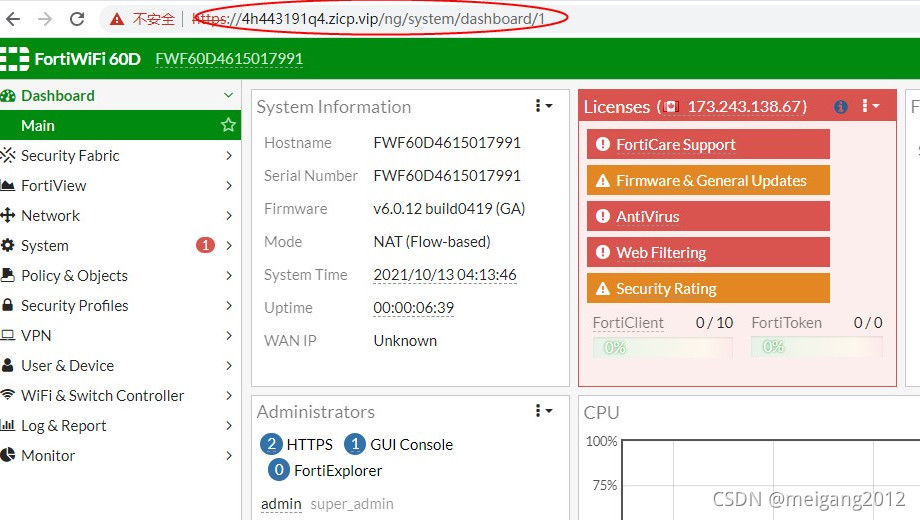The height and width of the screenshot is (520, 920).
Task: Click the Monitor pie chart icon
Action: [8, 455]
